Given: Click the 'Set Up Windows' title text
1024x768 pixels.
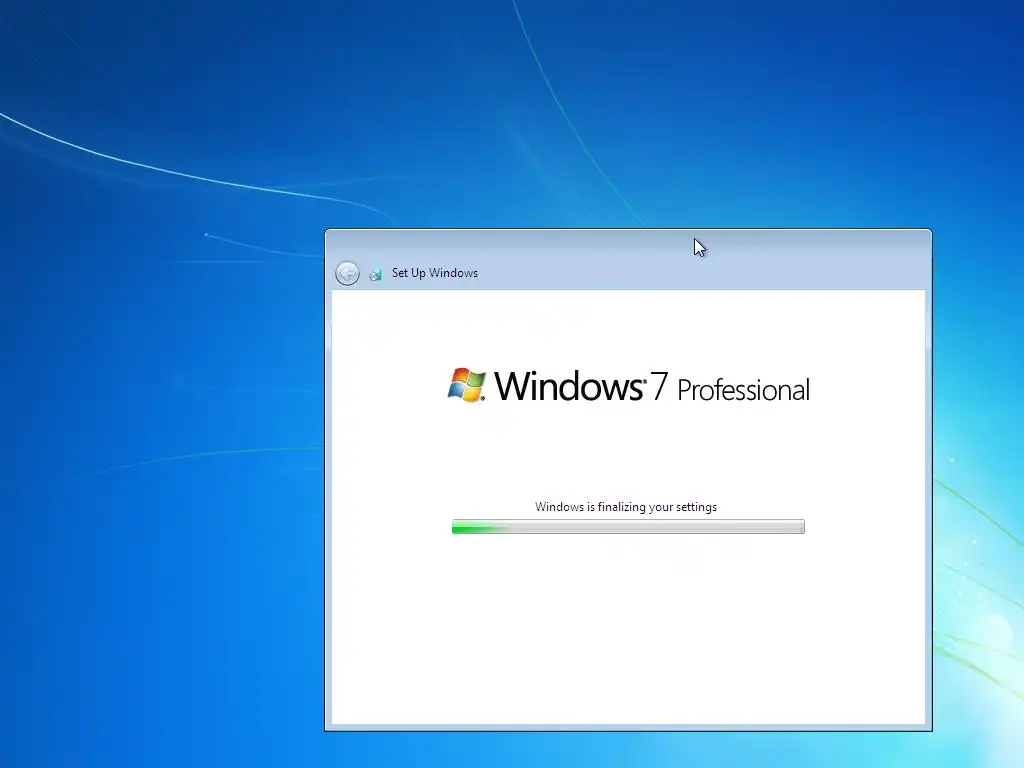Looking at the screenshot, I should pos(435,273).
